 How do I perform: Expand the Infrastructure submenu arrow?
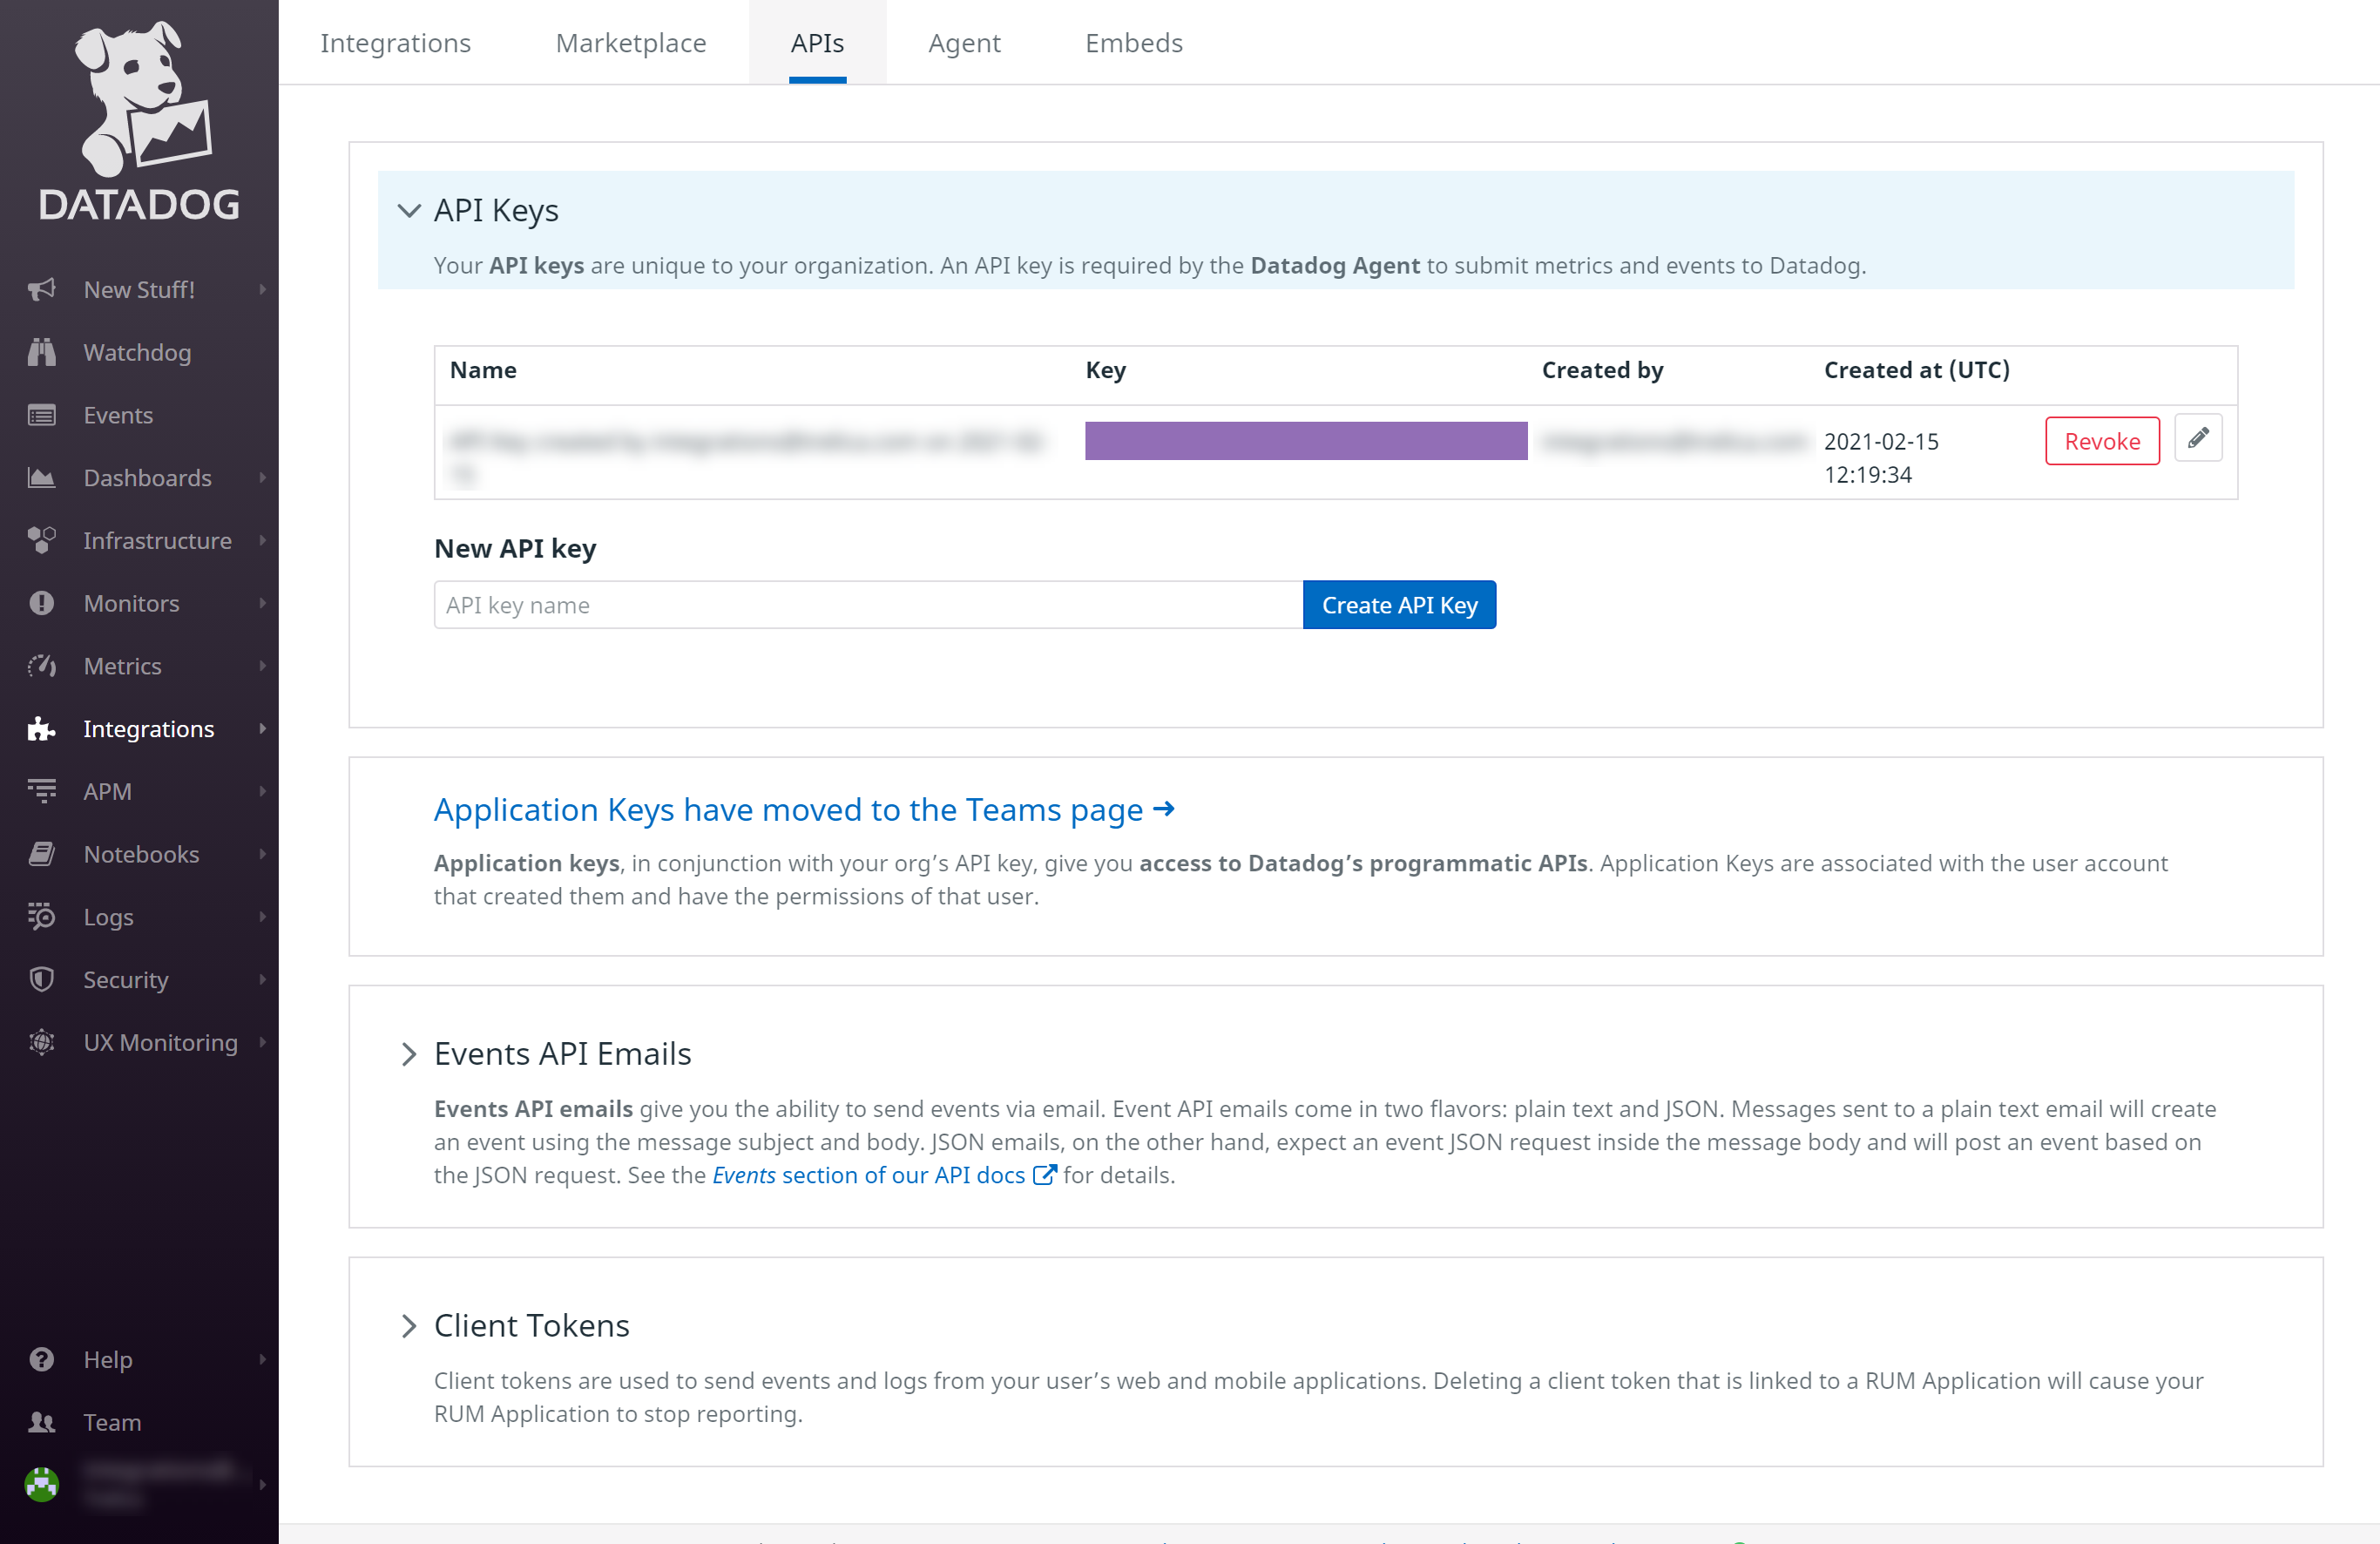pyautogui.click(x=262, y=540)
